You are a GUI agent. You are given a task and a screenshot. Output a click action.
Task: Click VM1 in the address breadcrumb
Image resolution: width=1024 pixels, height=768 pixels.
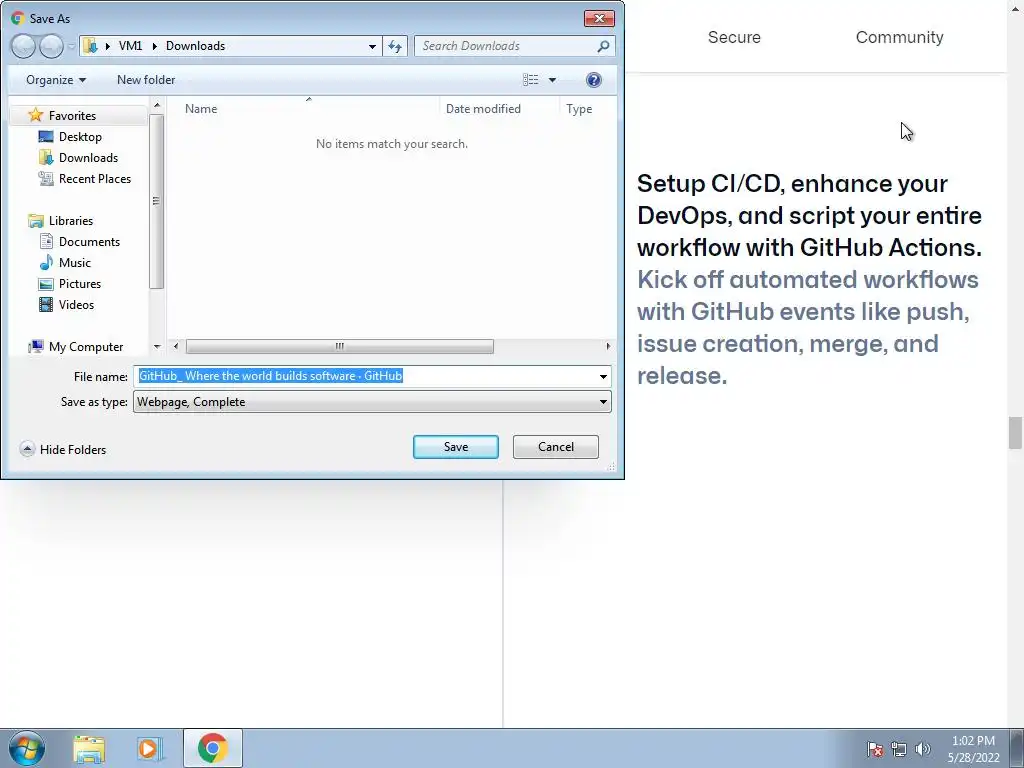pos(131,46)
